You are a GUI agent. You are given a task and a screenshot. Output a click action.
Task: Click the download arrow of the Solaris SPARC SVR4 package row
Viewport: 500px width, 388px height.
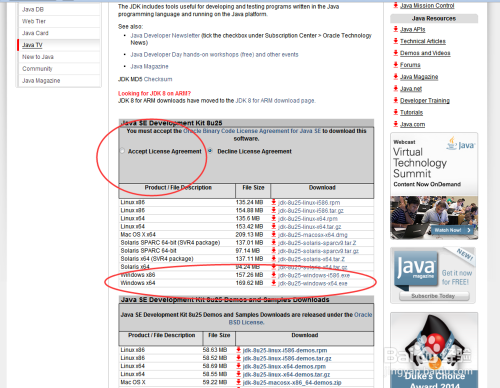click(x=274, y=242)
